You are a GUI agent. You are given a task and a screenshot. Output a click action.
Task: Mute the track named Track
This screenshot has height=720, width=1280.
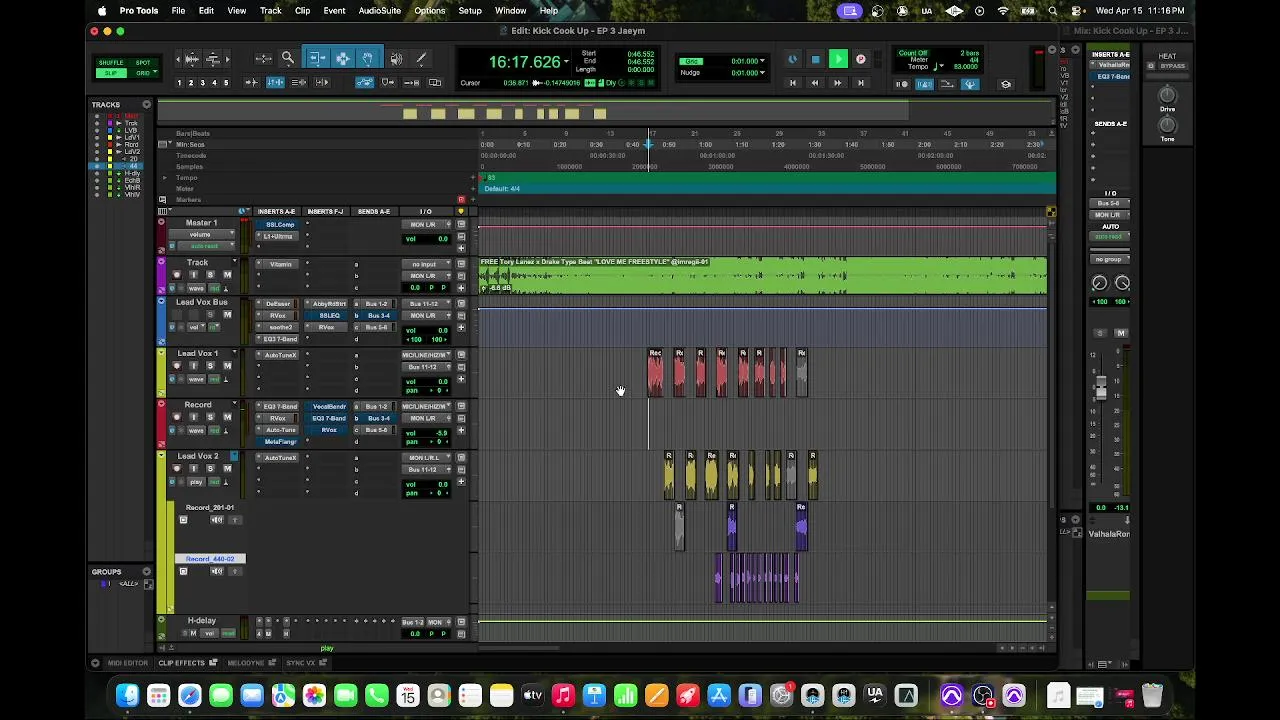[227, 275]
